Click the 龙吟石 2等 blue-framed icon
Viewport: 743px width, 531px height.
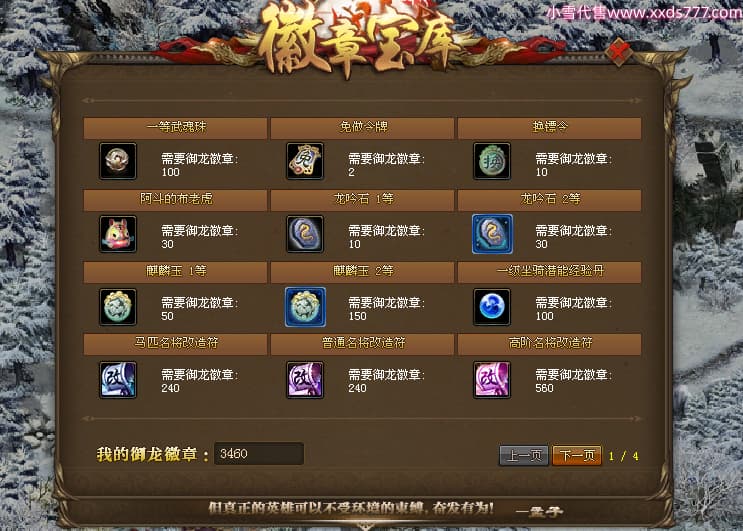pos(492,234)
